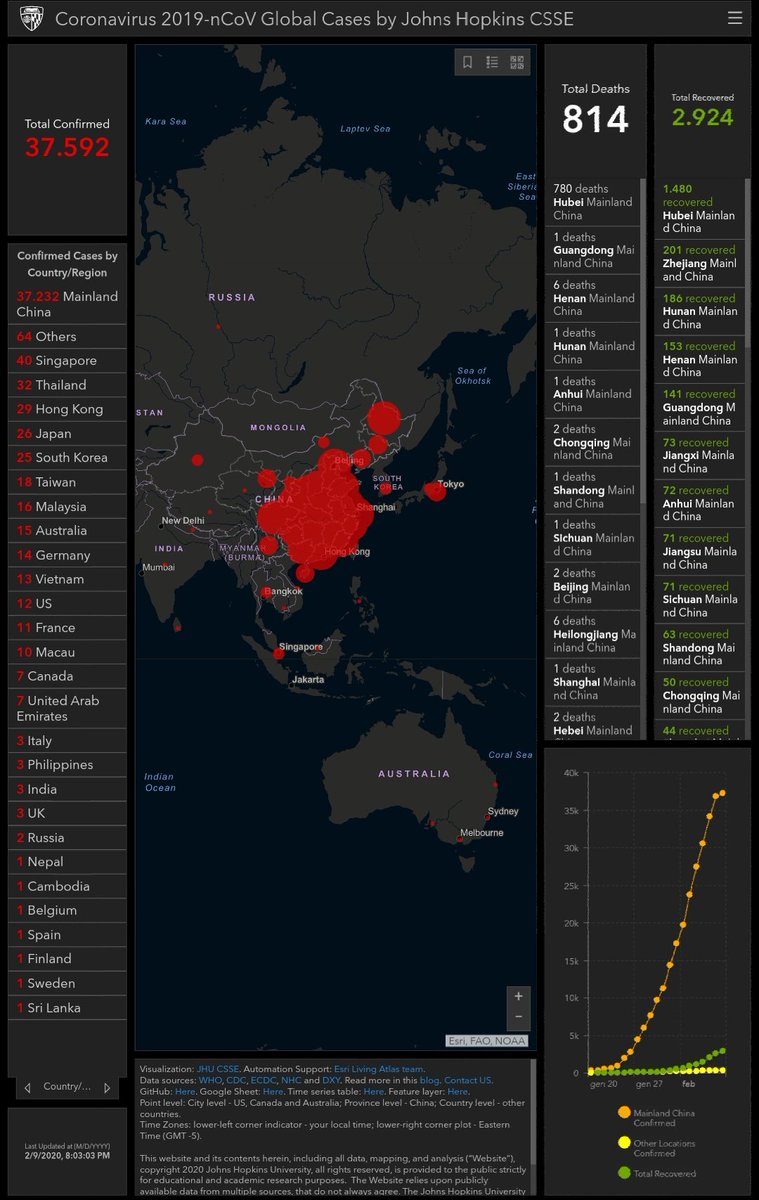The width and height of the screenshot is (759, 1200).
Task: Zoom out on the map with minus button
Action: click(x=518, y=1017)
